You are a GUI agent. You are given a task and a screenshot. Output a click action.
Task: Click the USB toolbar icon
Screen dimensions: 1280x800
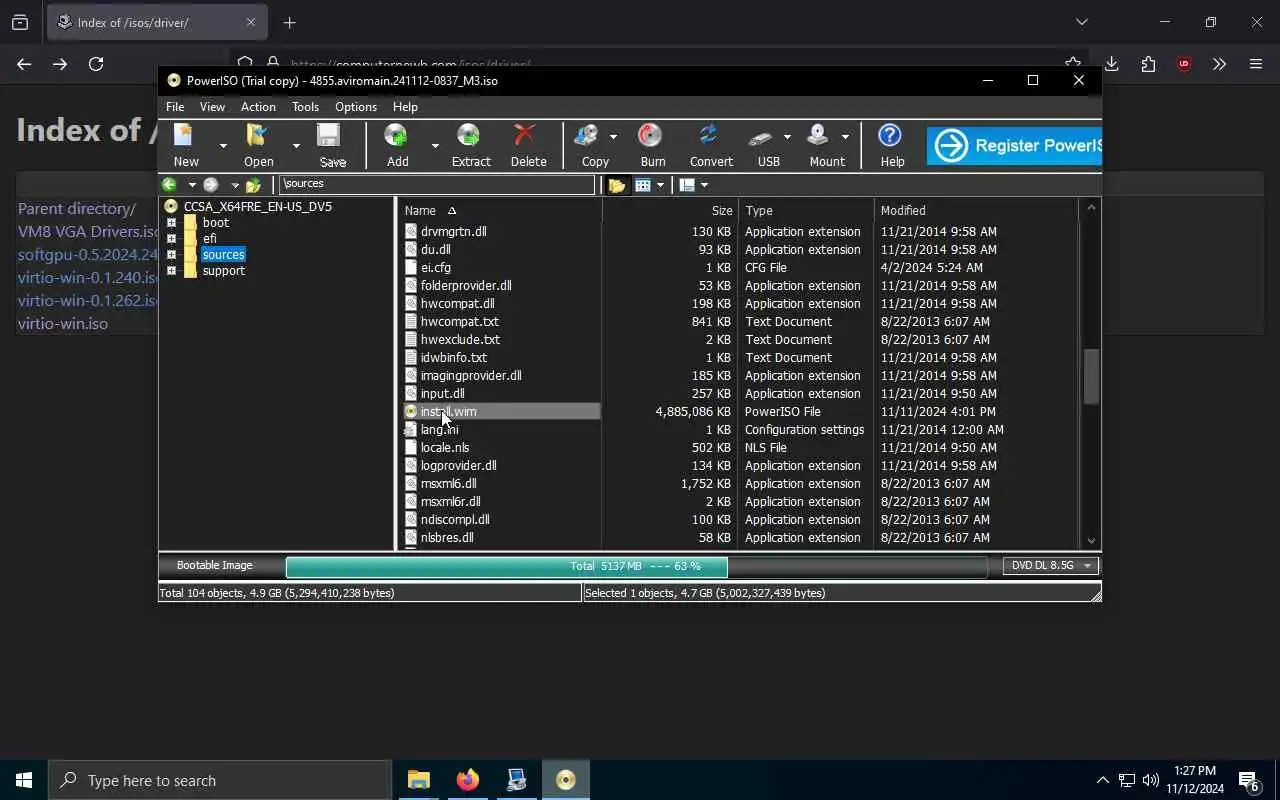point(766,145)
